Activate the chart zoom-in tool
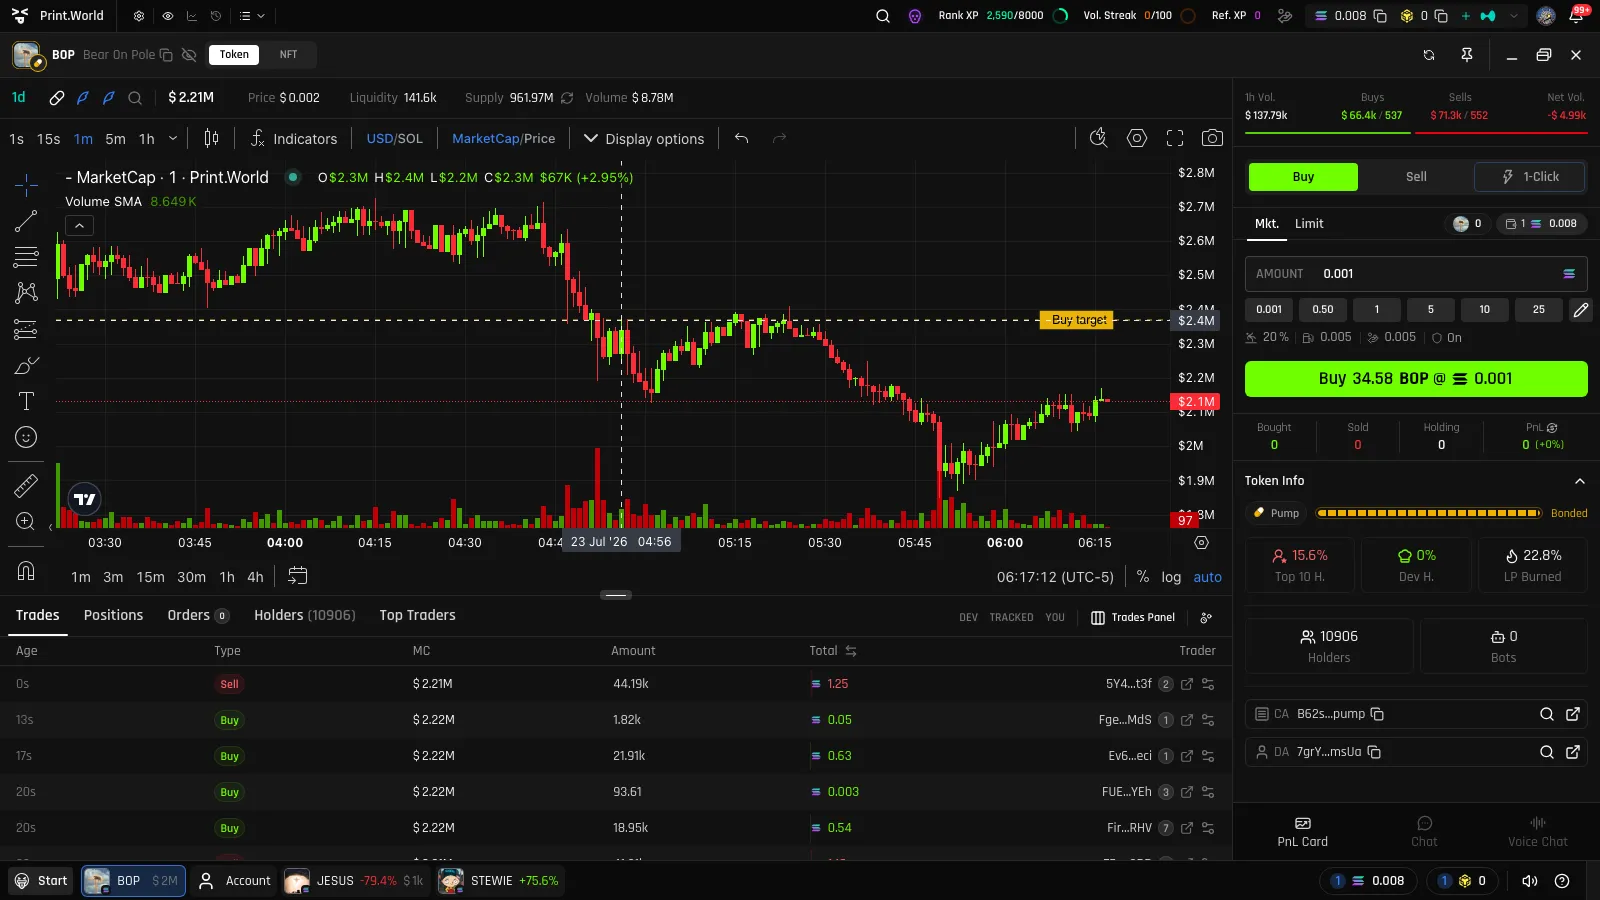The height and width of the screenshot is (900, 1600). (x=26, y=521)
